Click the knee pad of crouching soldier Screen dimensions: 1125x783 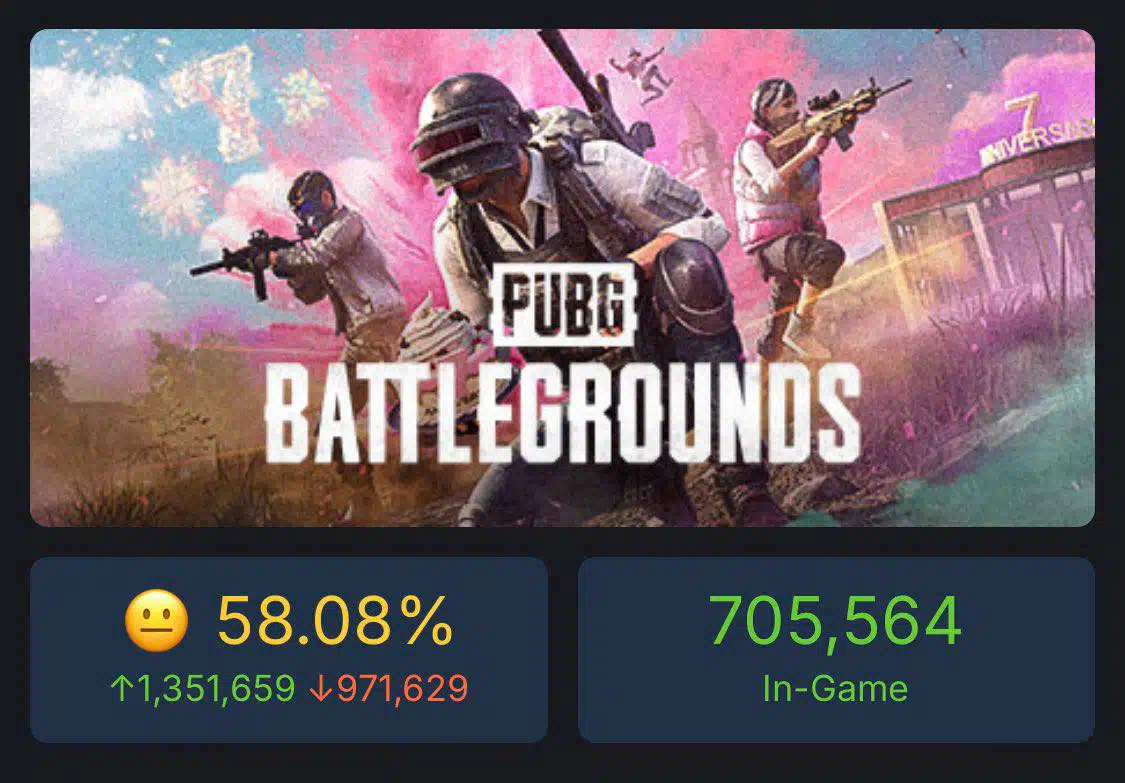[x=694, y=285]
